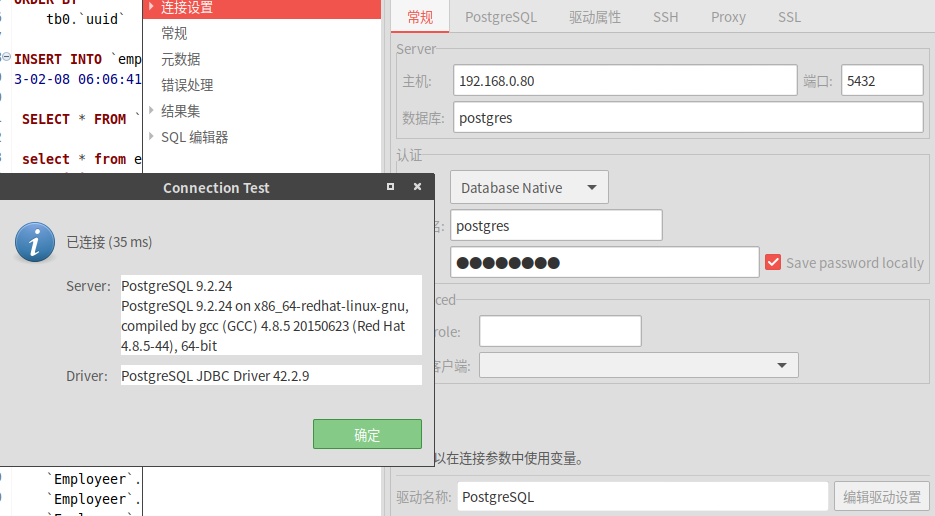Image resolution: width=935 pixels, height=516 pixels.
Task: Click the Server version text PostgreSQL 9.2.24
Action: click(177, 286)
